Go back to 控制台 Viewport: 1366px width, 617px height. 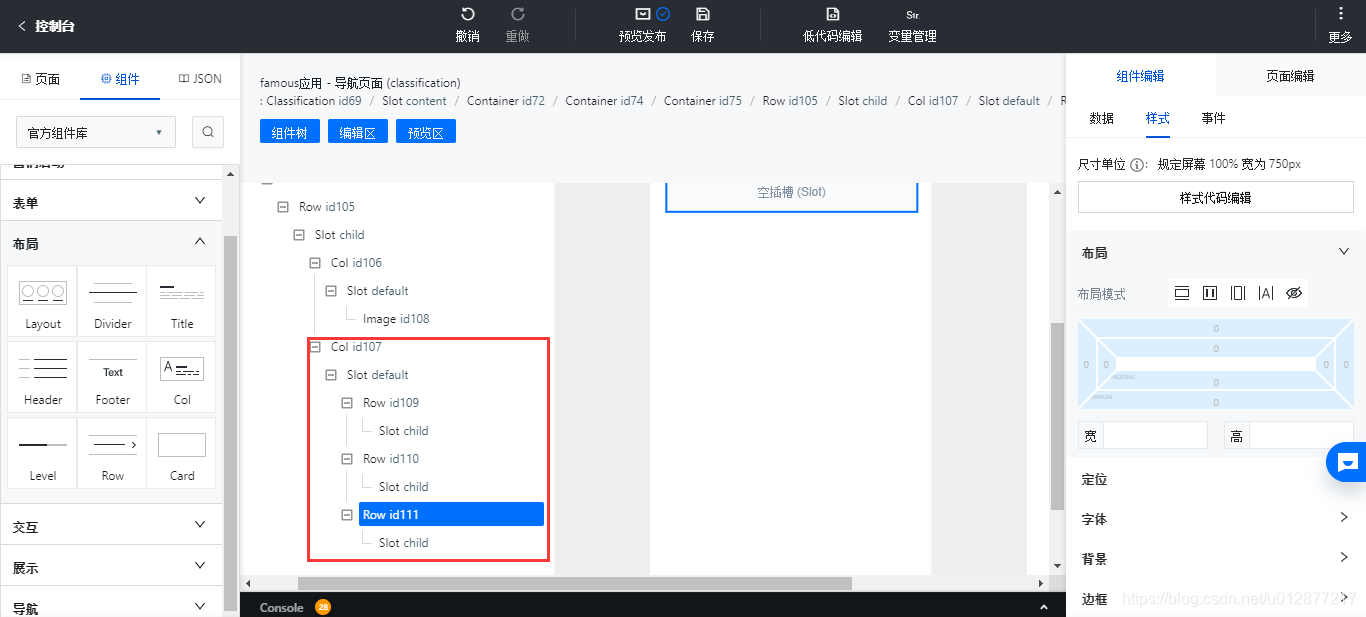(47, 26)
